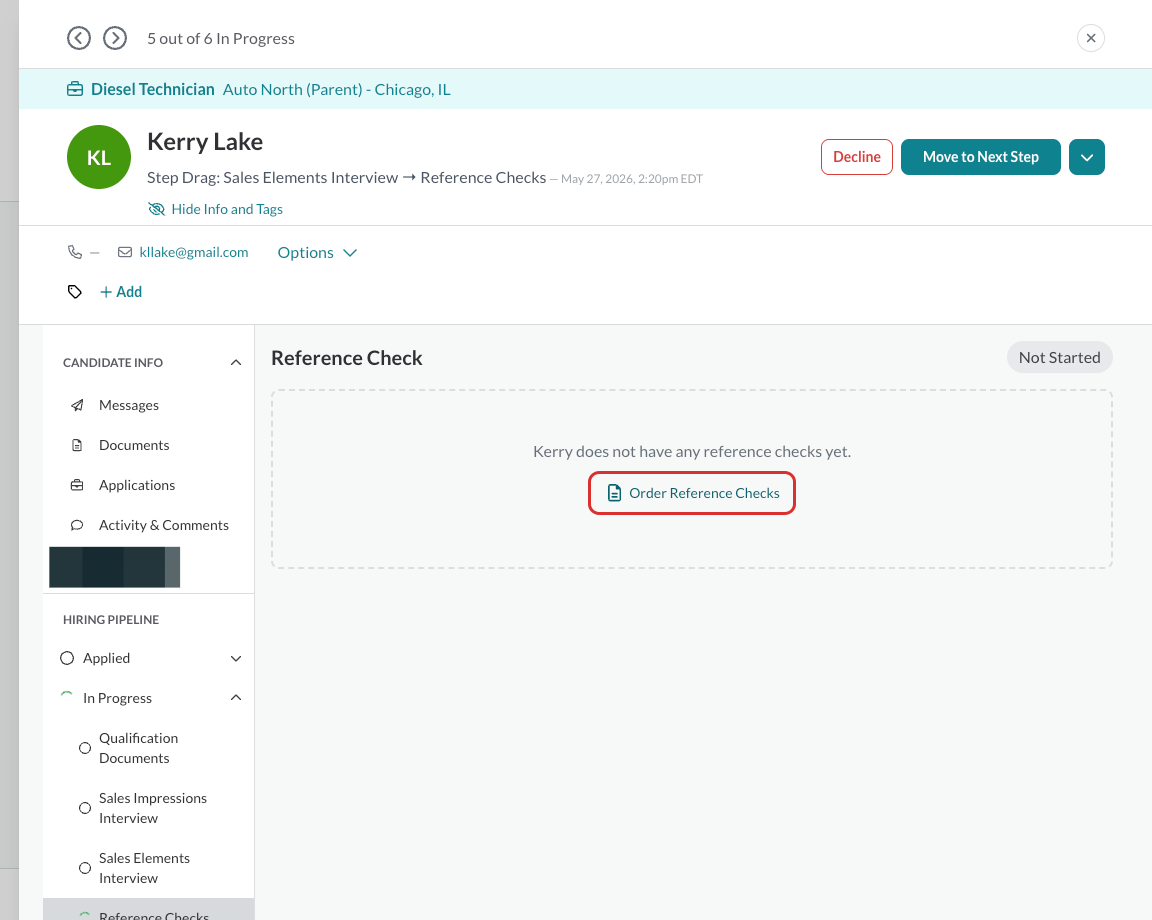Click the Applications briefcase icon
The width and height of the screenshot is (1152, 920).
tap(77, 485)
